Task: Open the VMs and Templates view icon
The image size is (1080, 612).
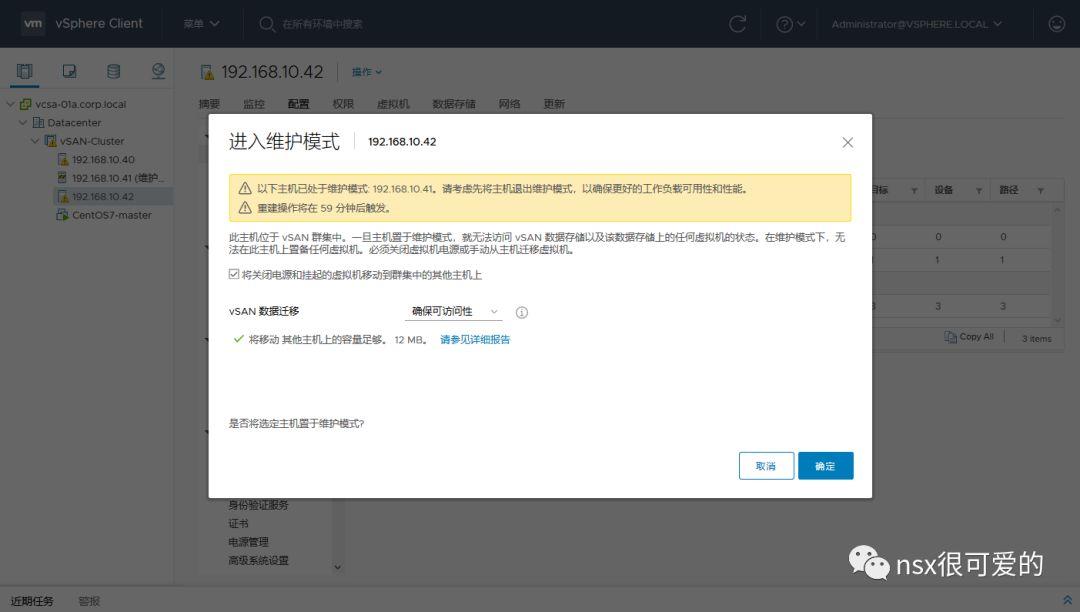Action: point(70,71)
